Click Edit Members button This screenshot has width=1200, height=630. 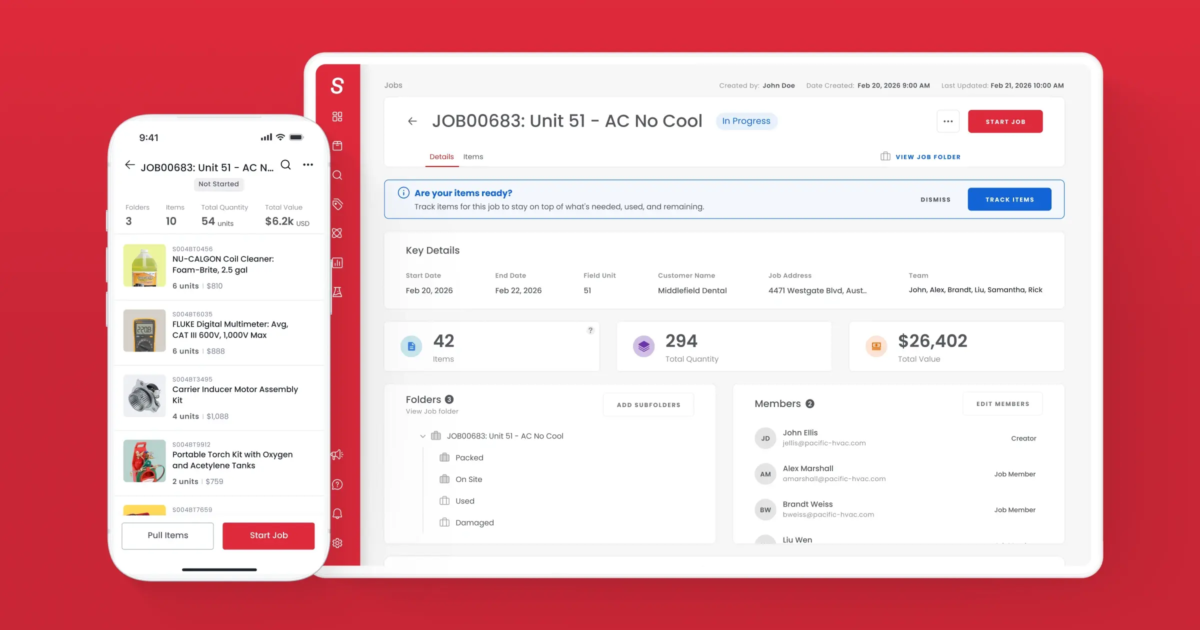coord(1002,404)
